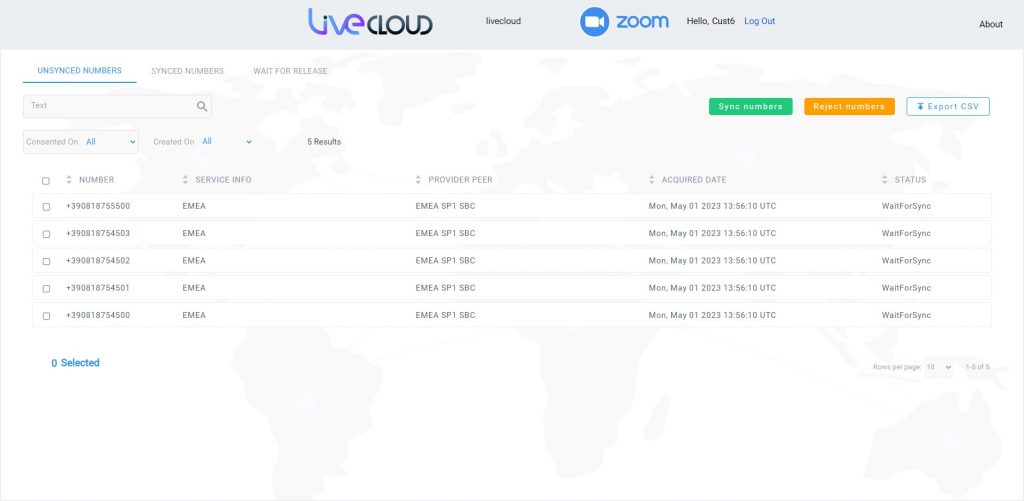Click the orange Reject numbers button

849,106
